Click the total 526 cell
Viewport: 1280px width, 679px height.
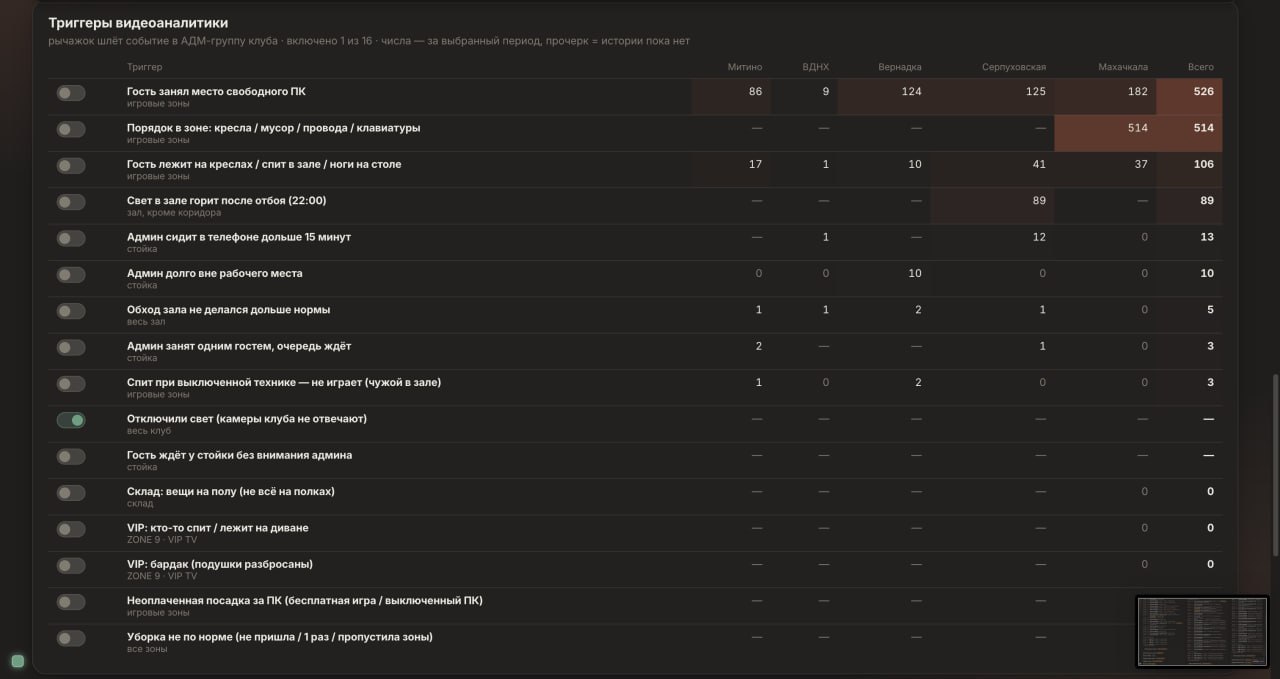pyautogui.click(x=1189, y=97)
